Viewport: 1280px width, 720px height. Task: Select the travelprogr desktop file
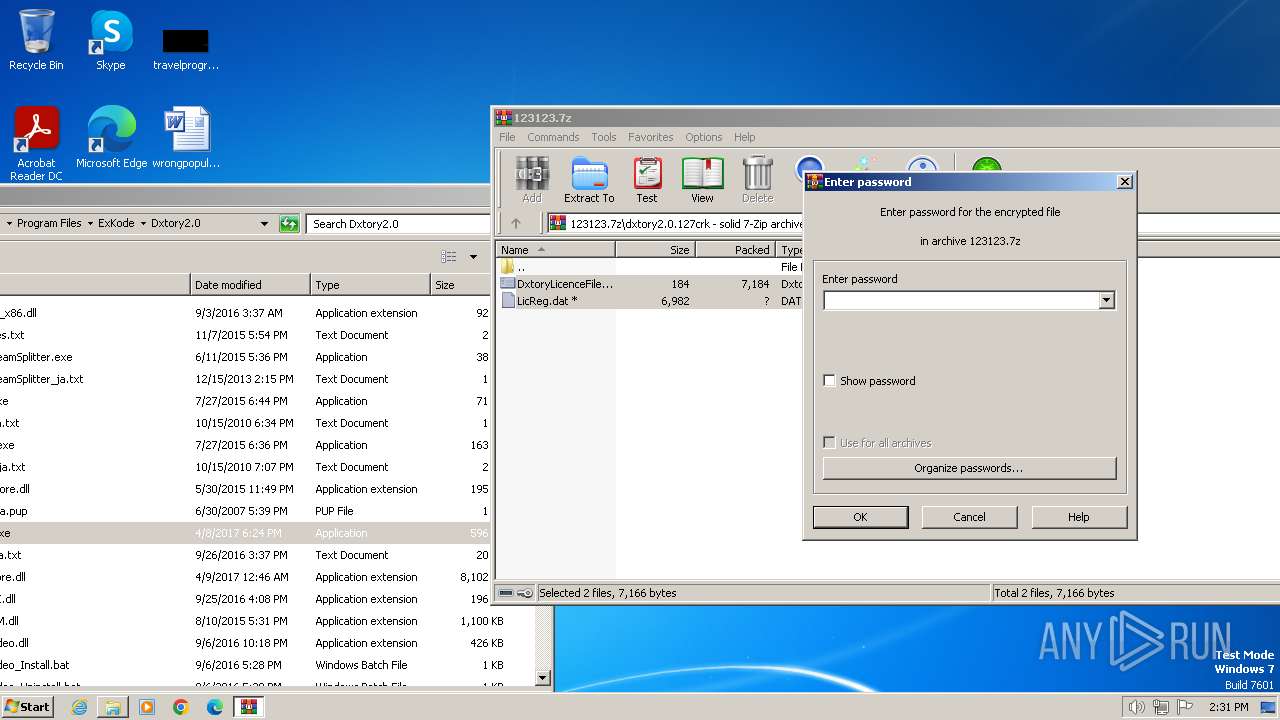pyautogui.click(x=186, y=48)
